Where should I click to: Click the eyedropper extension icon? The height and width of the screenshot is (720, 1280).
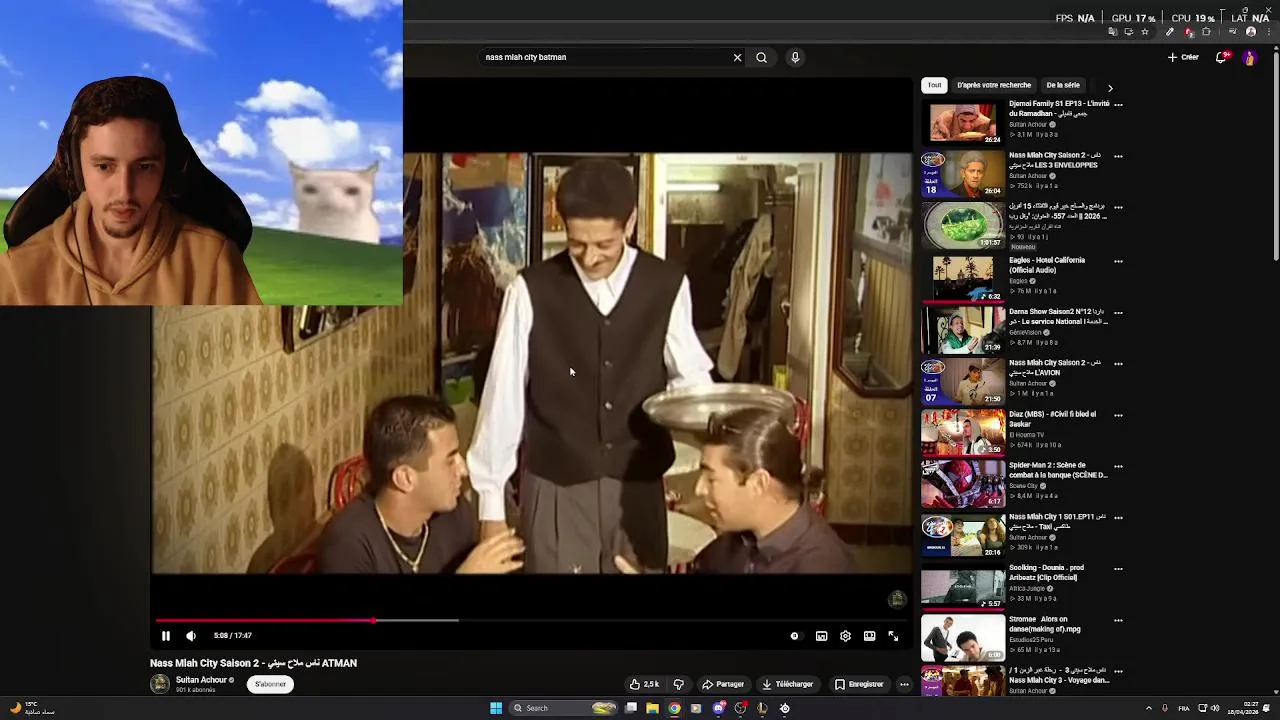pos(1170,32)
